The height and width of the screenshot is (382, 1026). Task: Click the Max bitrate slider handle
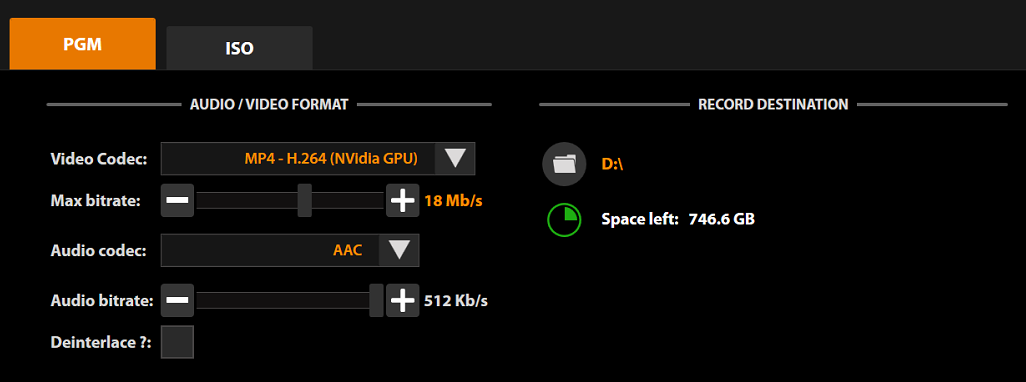(x=304, y=200)
